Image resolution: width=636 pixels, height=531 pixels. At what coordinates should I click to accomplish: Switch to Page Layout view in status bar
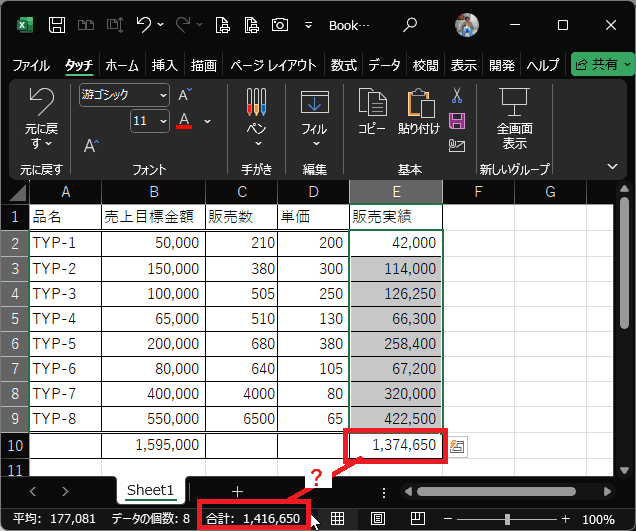pos(378,519)
